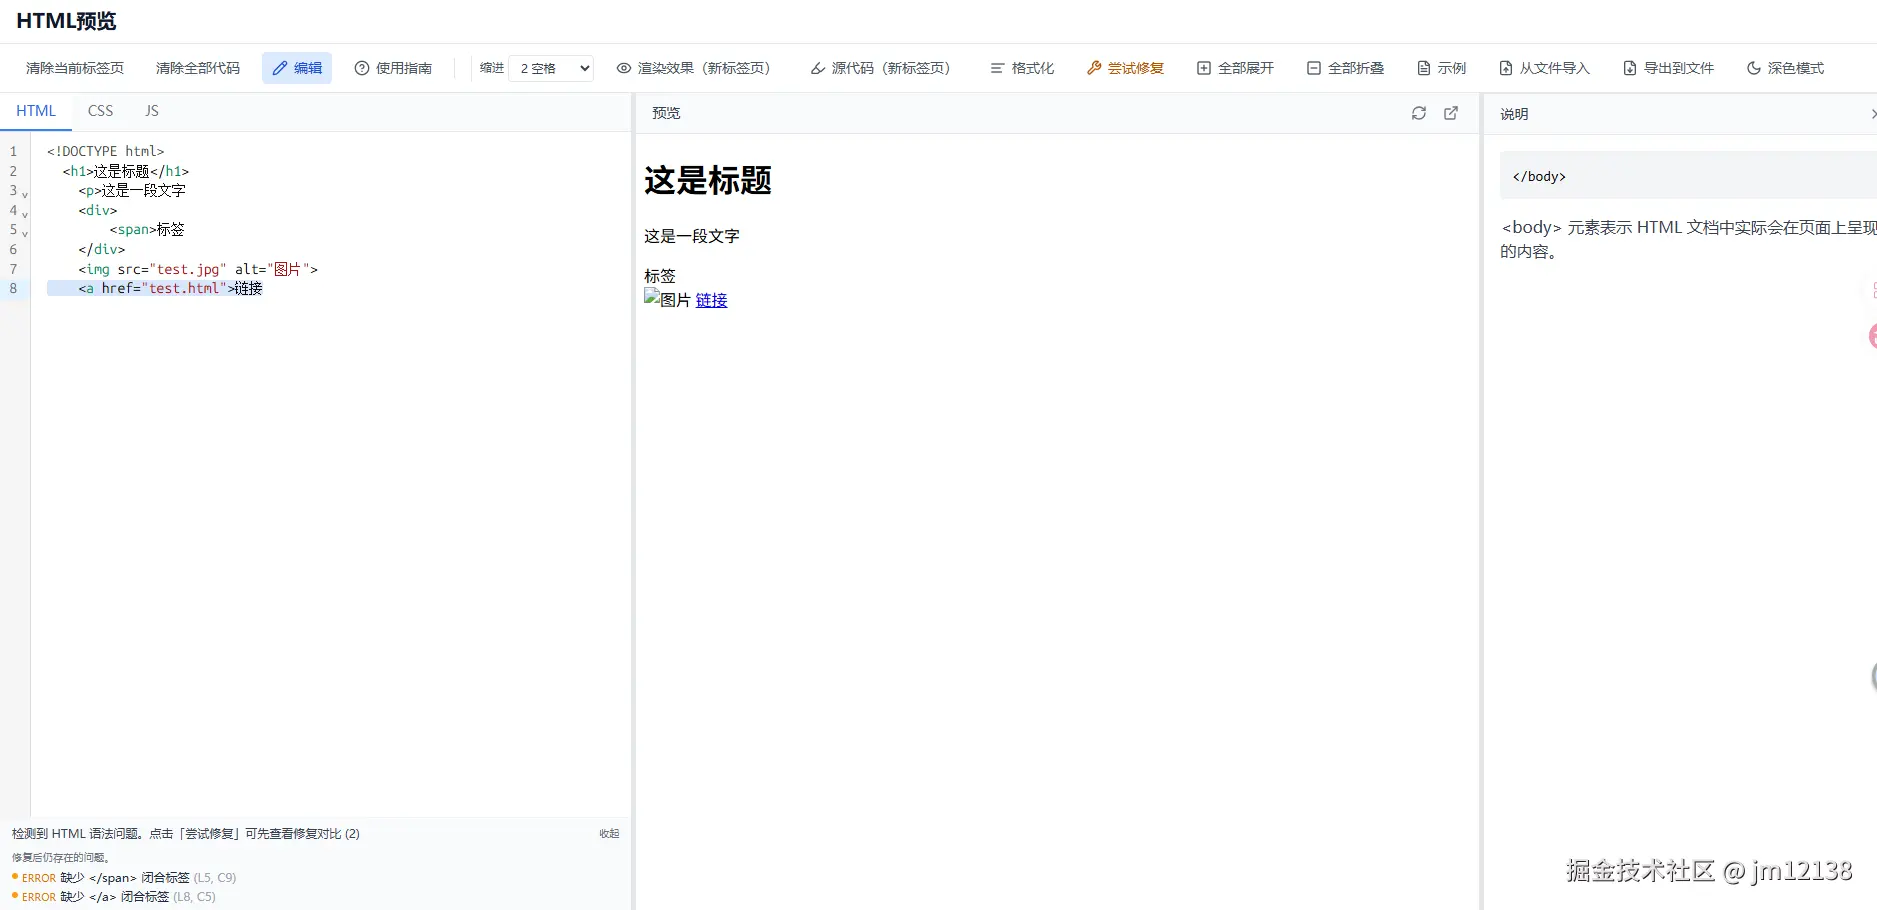Open the indent size dropdown

550,68
